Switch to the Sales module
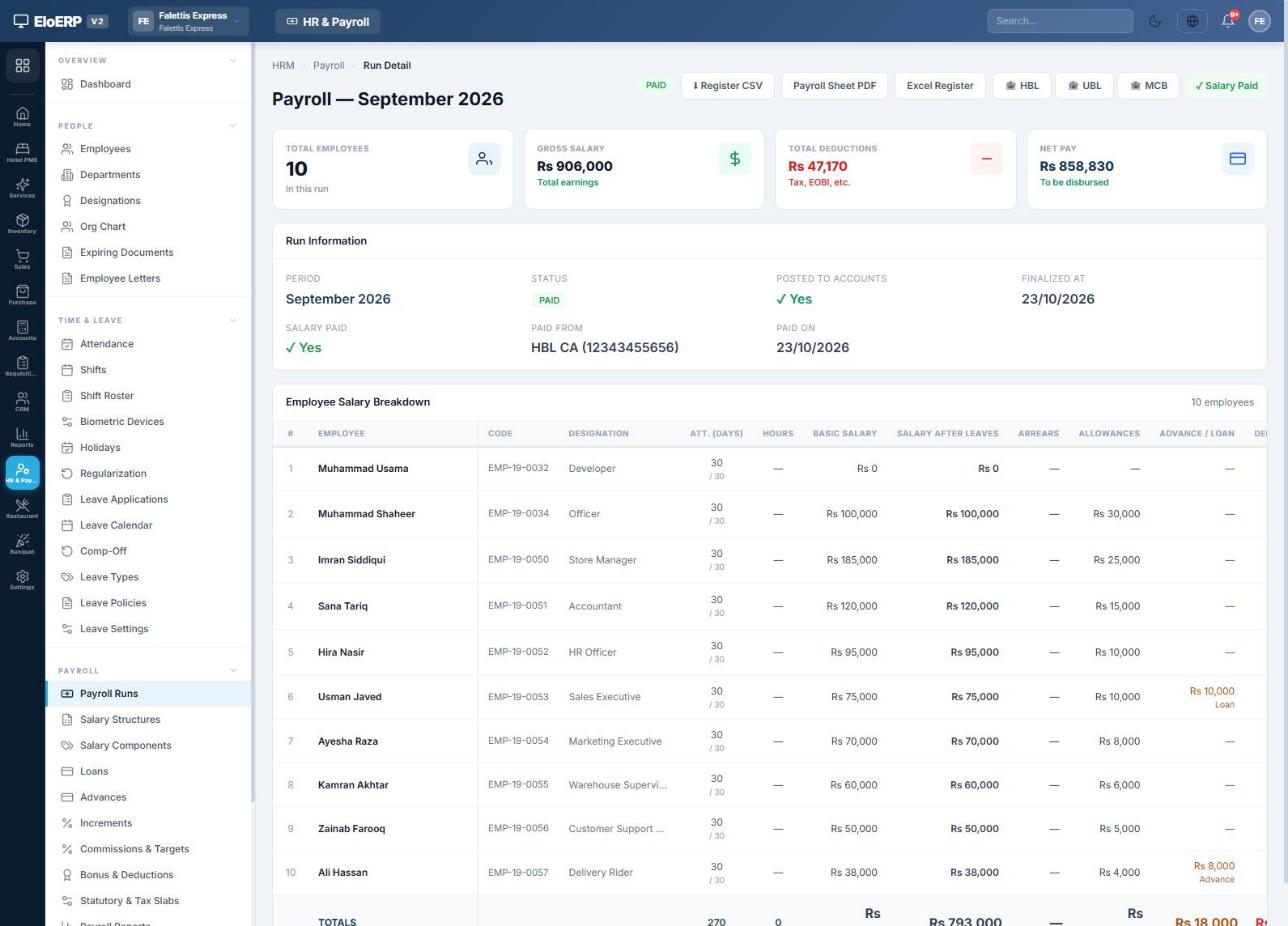Viewport: 1288px width, 926px height. [22, 259]
